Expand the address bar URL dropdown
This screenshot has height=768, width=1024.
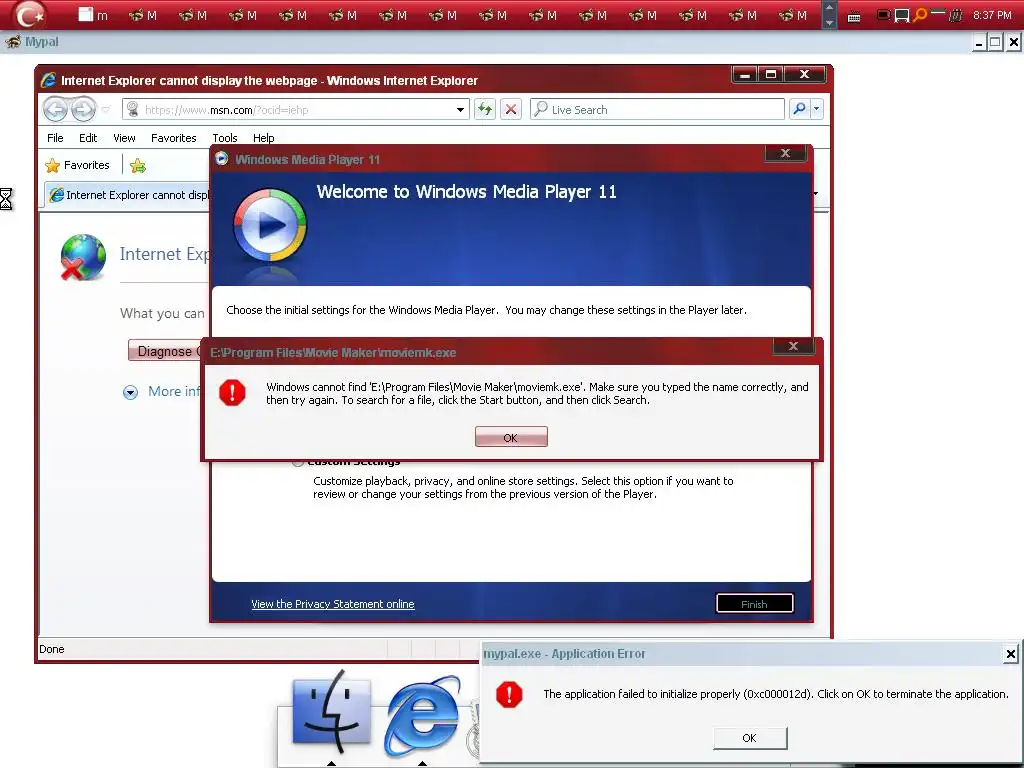[460, 110]
